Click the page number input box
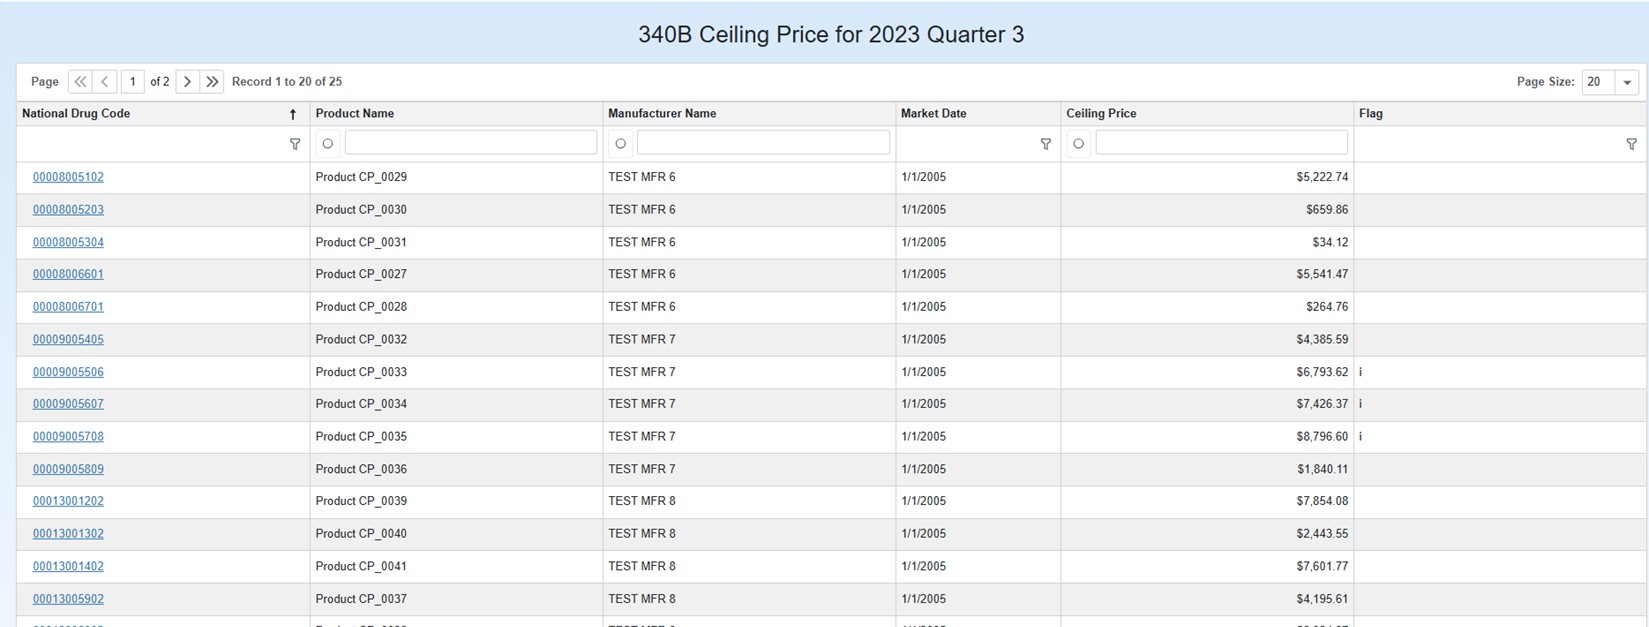 point(132,82)
